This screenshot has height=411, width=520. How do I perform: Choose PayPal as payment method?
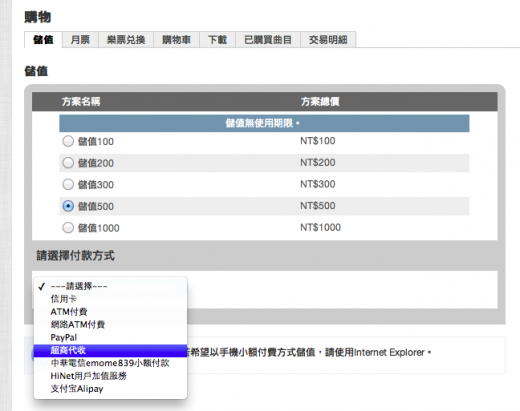click(110, 337)
